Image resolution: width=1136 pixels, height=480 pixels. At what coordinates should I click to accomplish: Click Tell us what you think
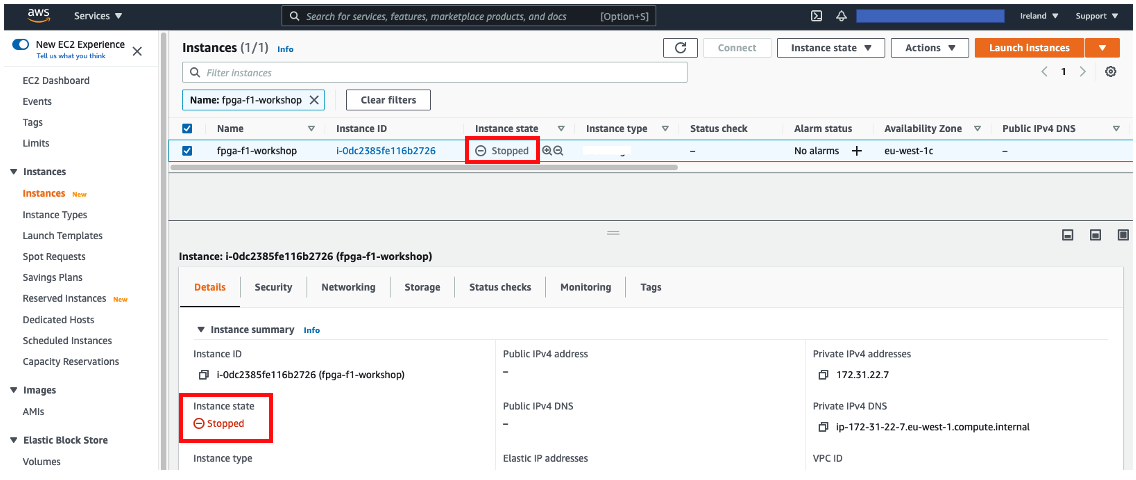(x=71, y=56)
